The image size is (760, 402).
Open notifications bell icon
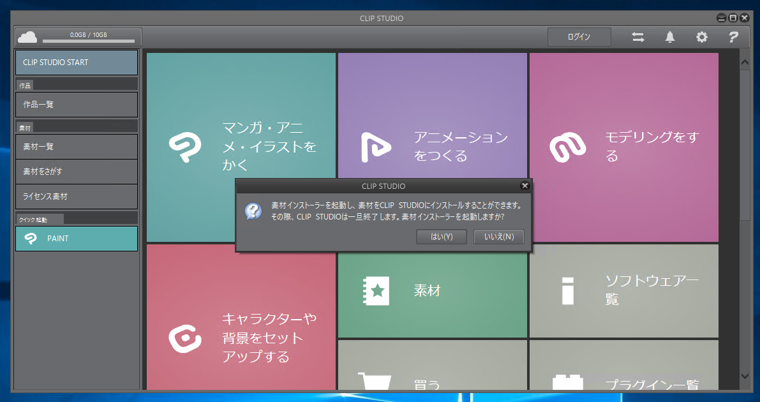[x=669, y=37]
